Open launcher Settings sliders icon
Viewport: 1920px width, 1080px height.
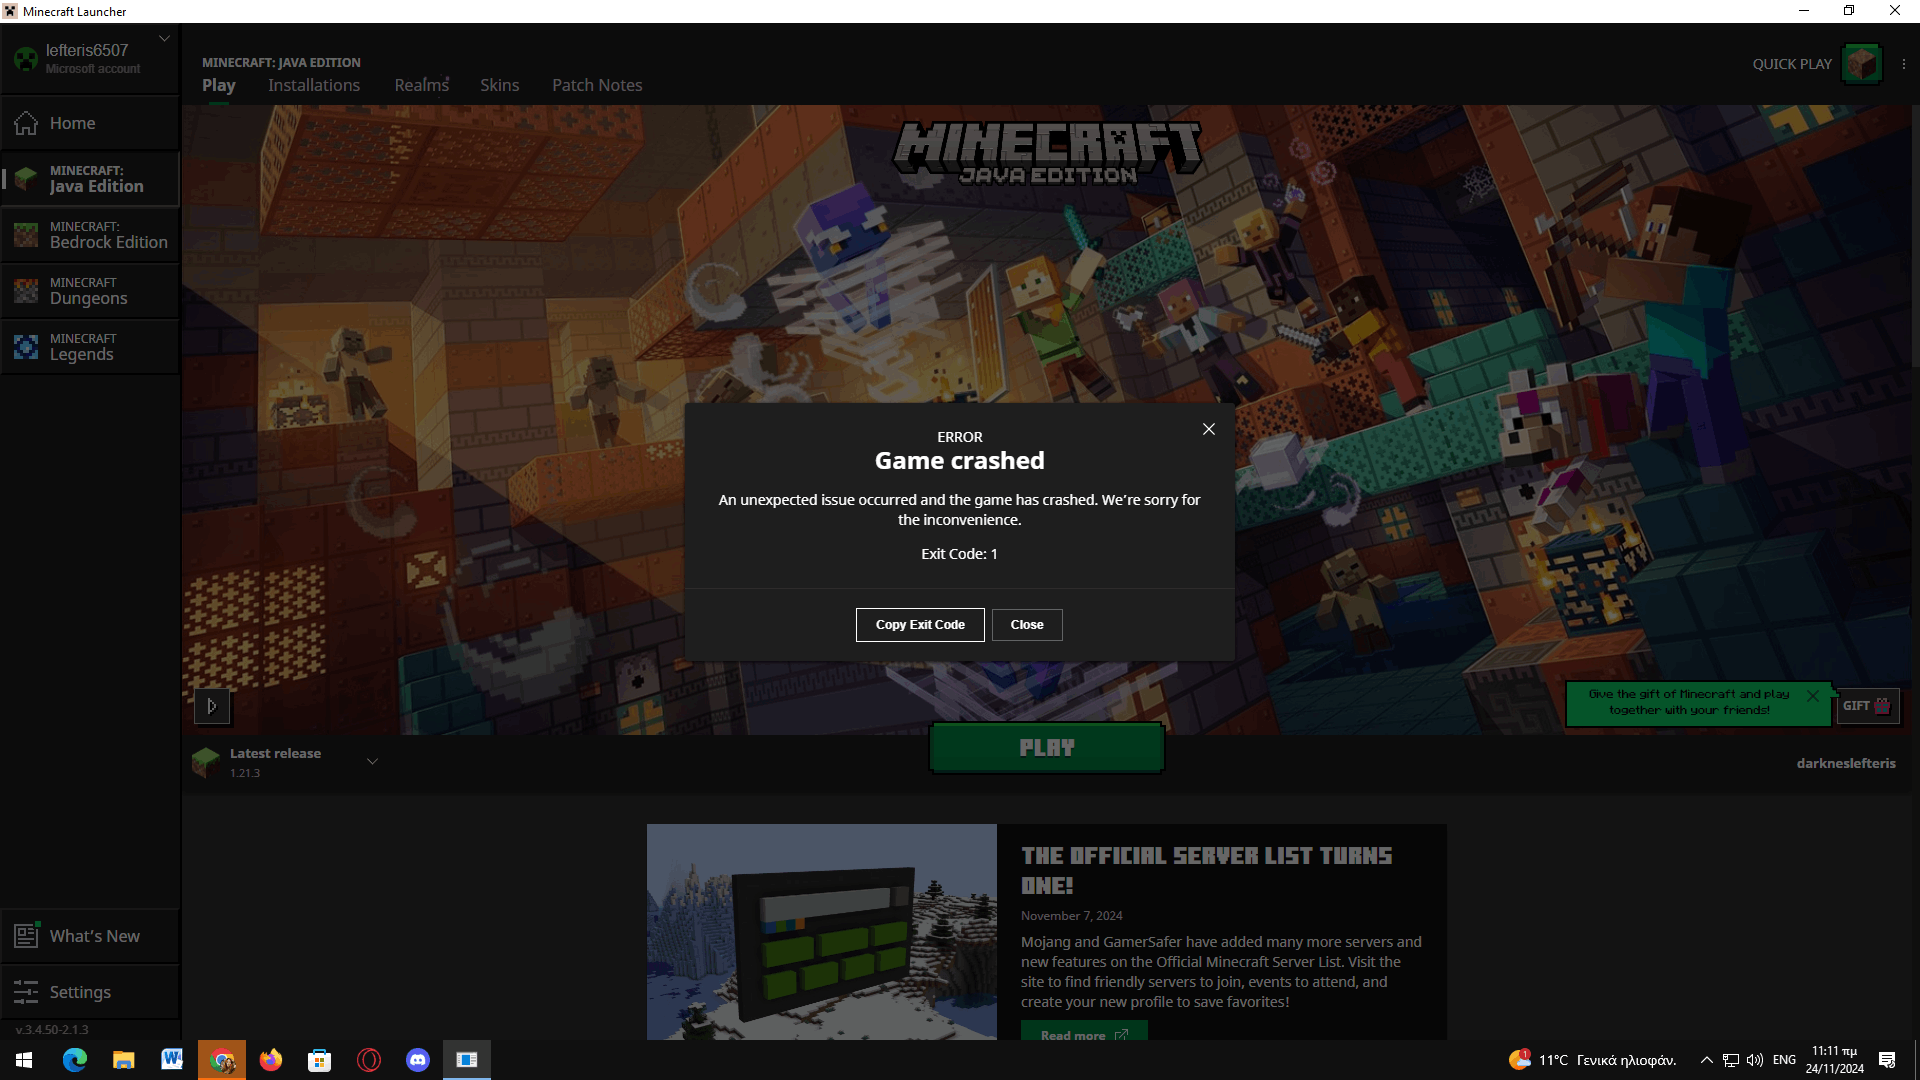pos(26,992)
